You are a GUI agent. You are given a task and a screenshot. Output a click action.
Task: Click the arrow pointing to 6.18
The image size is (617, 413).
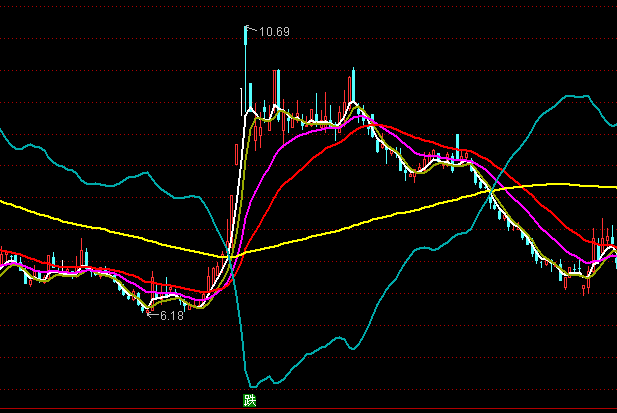pos(152,314)
